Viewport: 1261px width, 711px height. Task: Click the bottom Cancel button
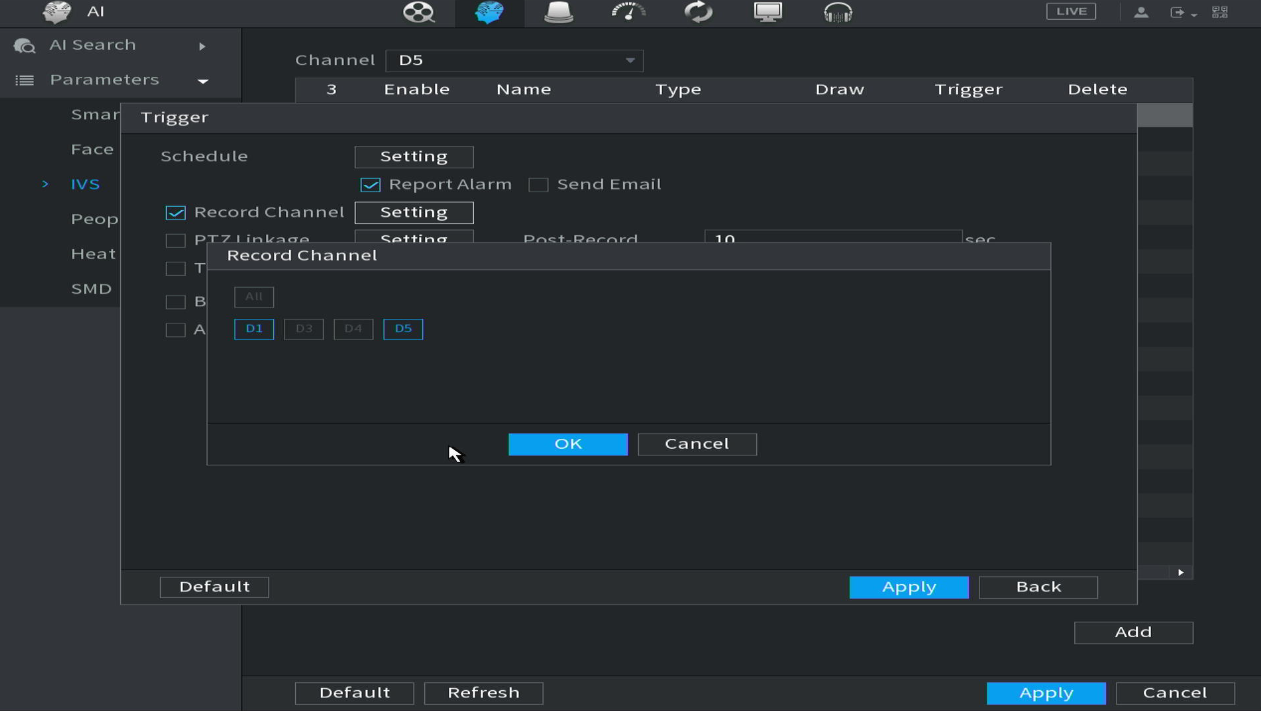pyautogui.click(x=1175, y=693)
